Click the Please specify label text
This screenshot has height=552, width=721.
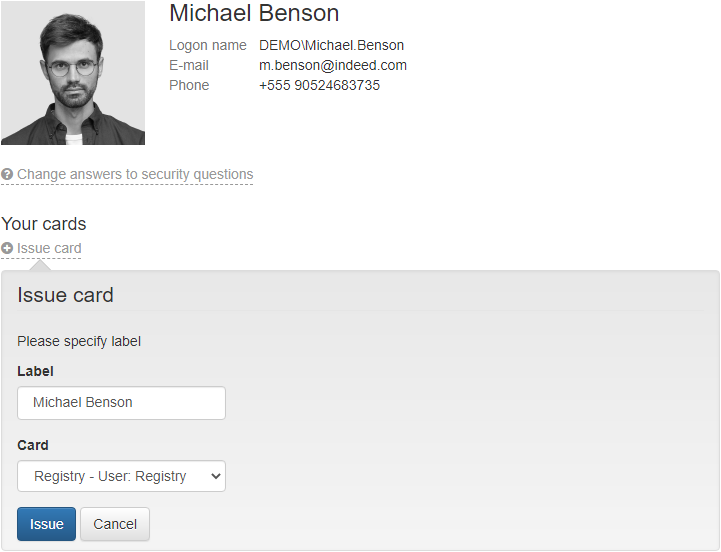point(79,341)
